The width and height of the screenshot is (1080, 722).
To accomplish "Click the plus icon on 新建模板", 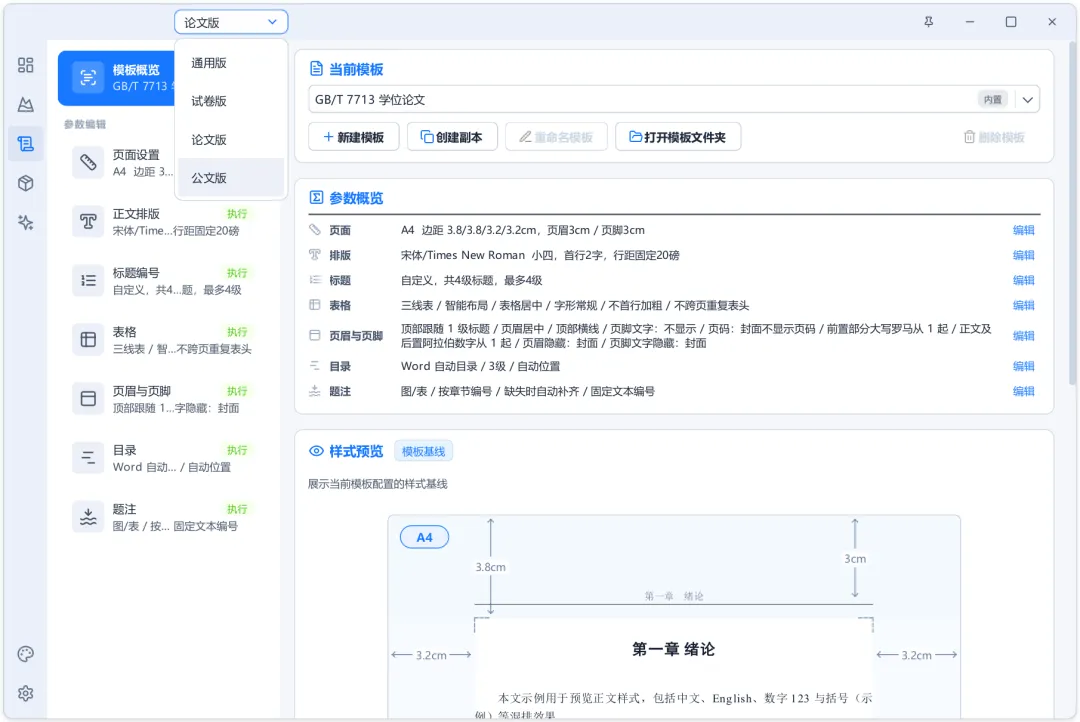I will (x=329, y=137).
